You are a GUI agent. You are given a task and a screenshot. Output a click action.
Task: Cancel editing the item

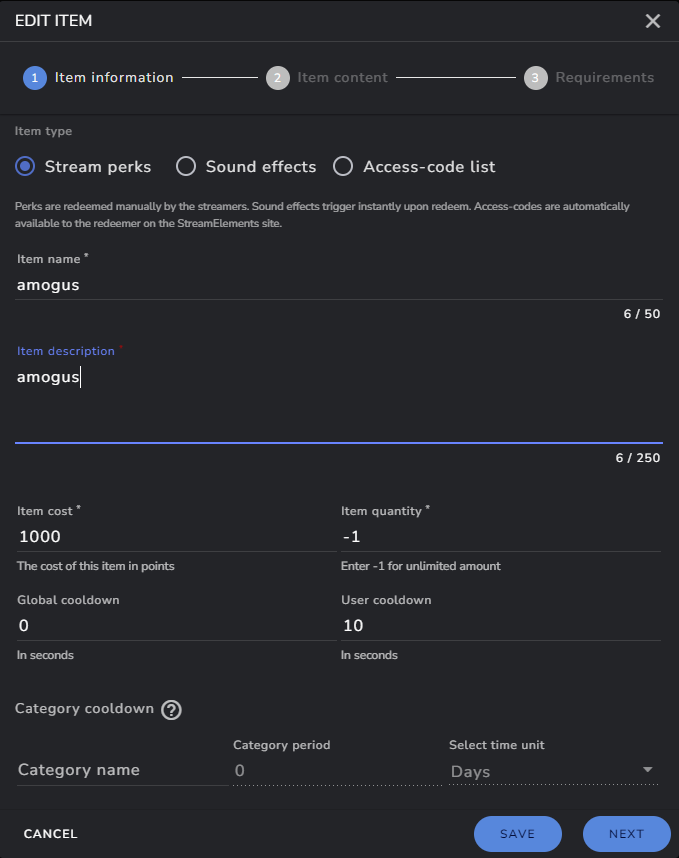(50, 834)
